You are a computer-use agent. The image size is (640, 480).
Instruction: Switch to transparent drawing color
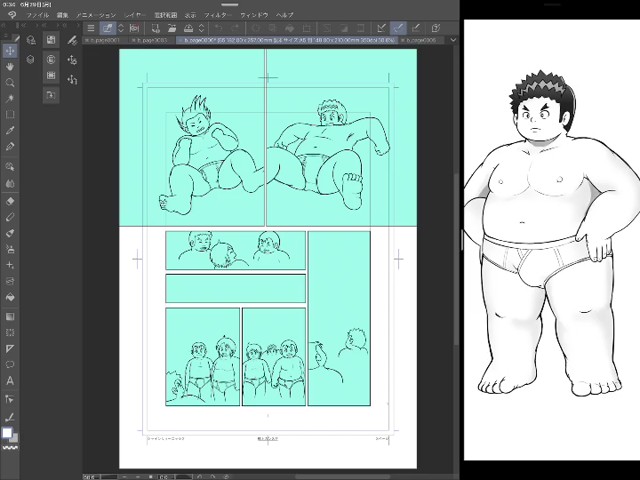point(10,448)
